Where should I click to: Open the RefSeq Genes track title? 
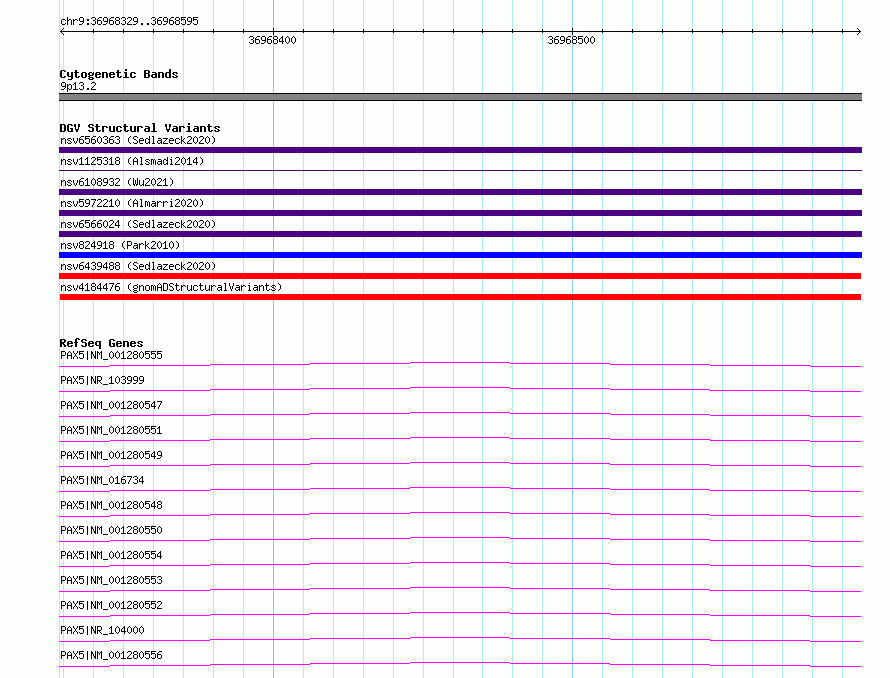point(101,343)
